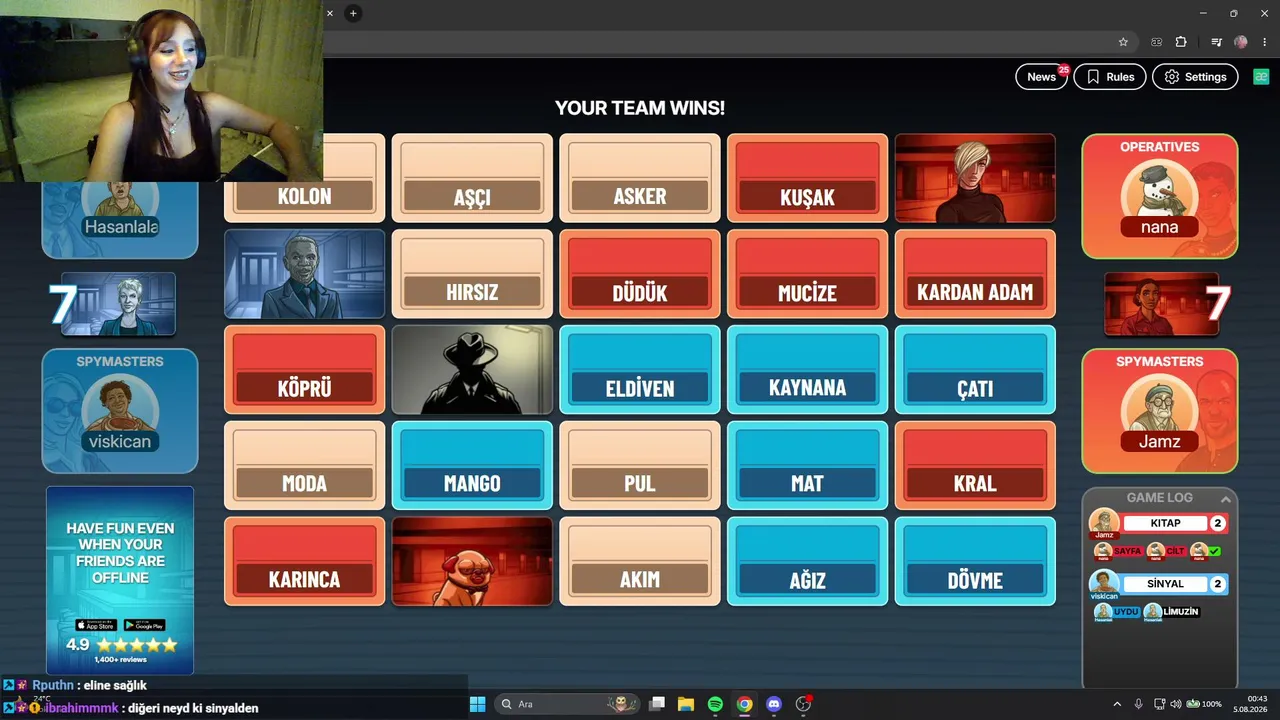
Task: Click the black assassin card
Action: (x=472, y=370)
